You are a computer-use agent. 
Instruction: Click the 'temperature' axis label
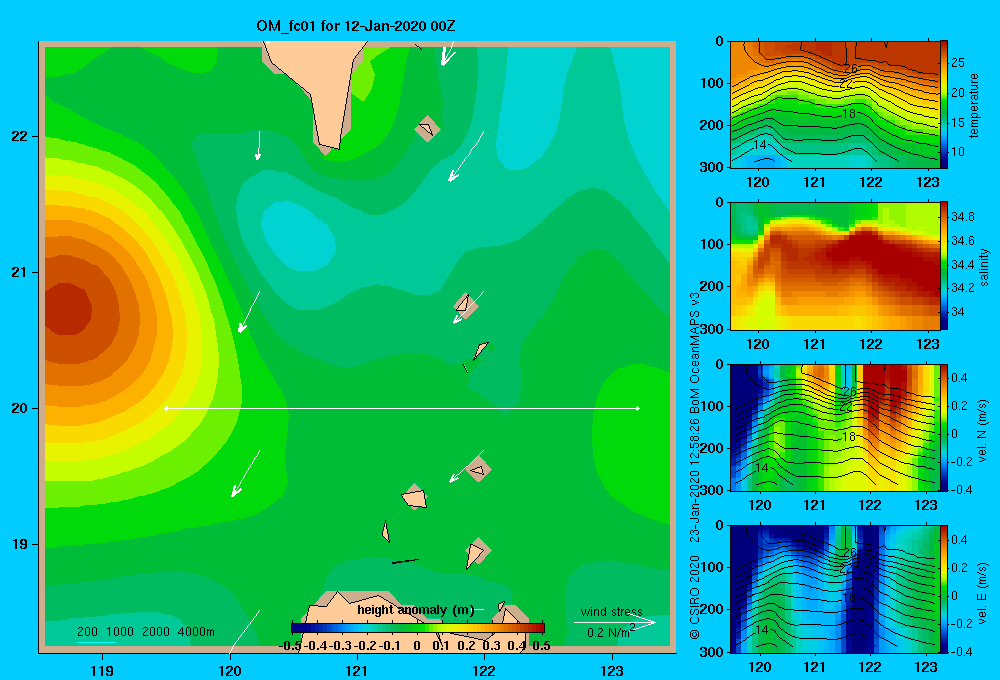tap(973, 105)
